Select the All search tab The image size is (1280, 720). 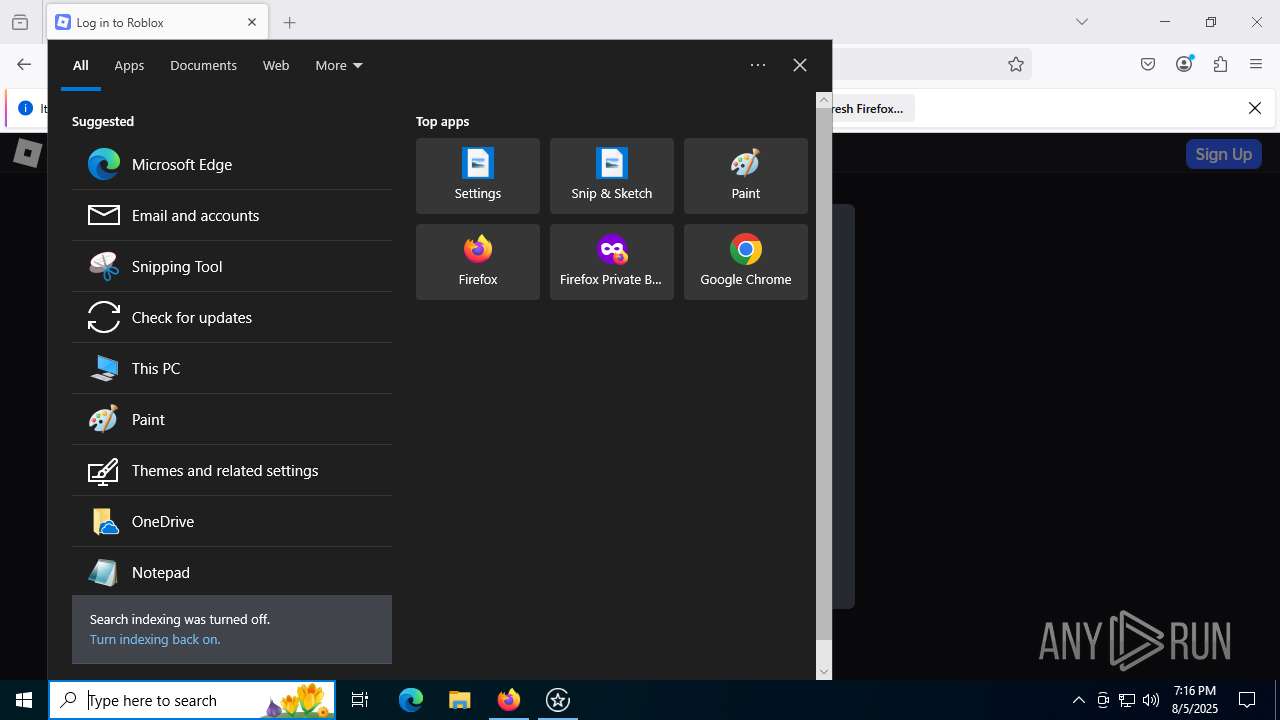click(x=81, y=65)
